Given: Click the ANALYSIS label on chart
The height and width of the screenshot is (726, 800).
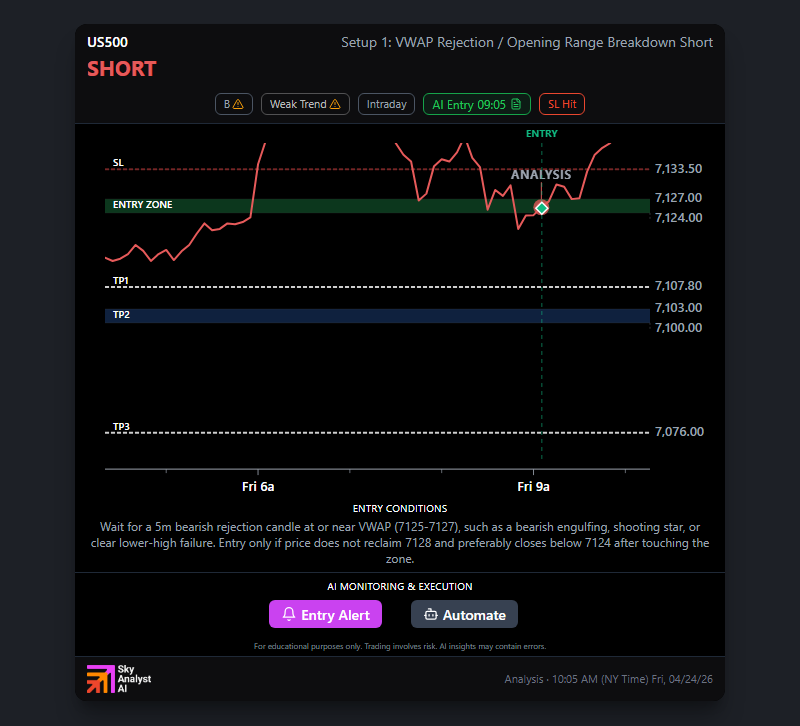Looking at the screenshot, I should 541,174.
